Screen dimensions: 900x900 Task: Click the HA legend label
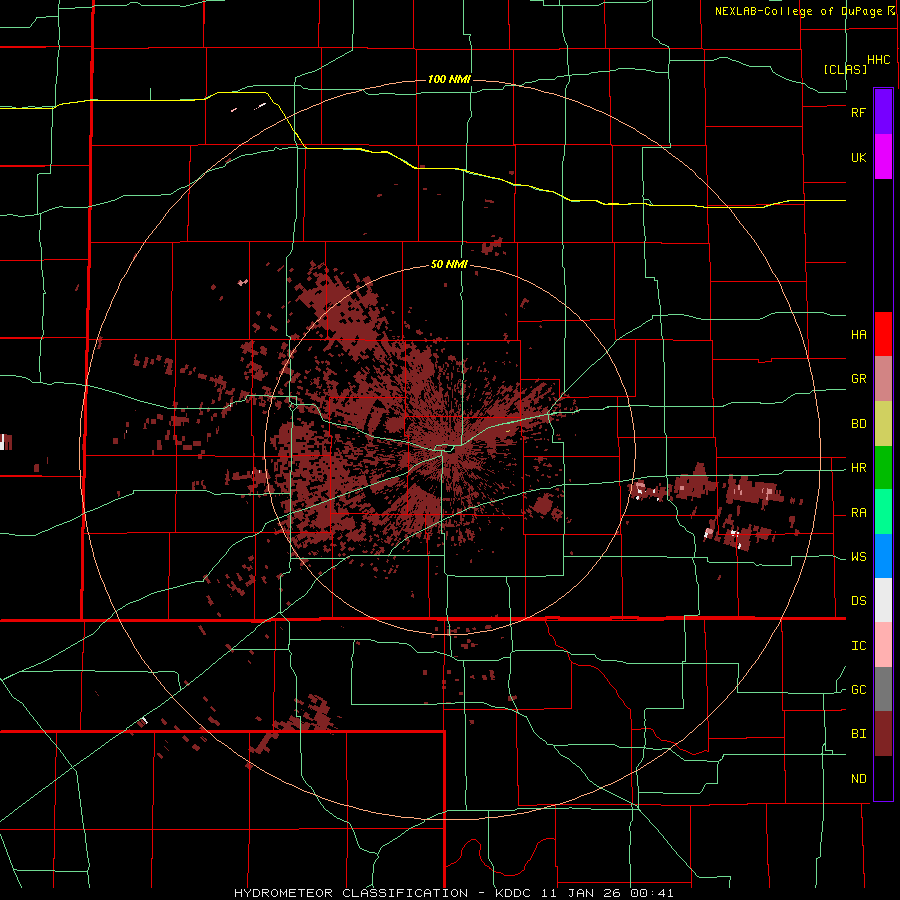point(859,335)
